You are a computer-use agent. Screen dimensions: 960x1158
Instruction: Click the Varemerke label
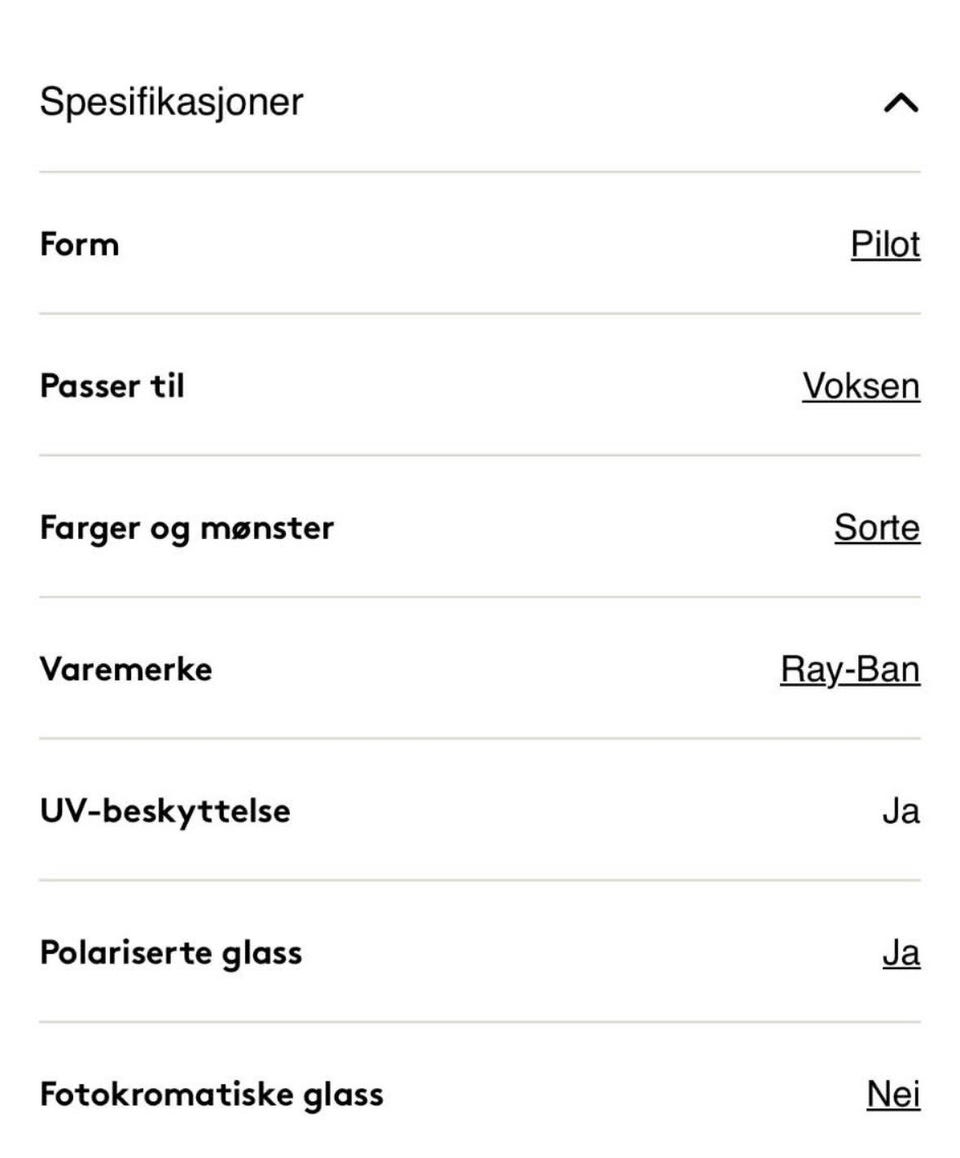pyautogui.click(x=126, y=670)
